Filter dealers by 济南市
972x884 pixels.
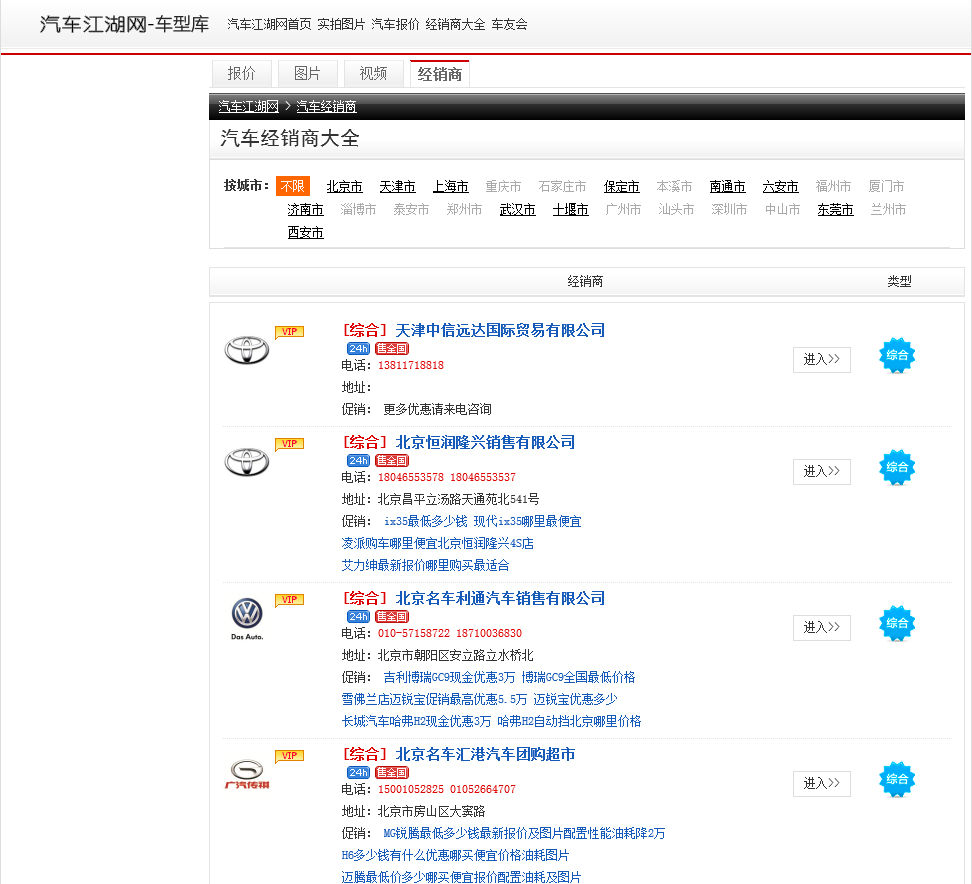click(305, 210)
